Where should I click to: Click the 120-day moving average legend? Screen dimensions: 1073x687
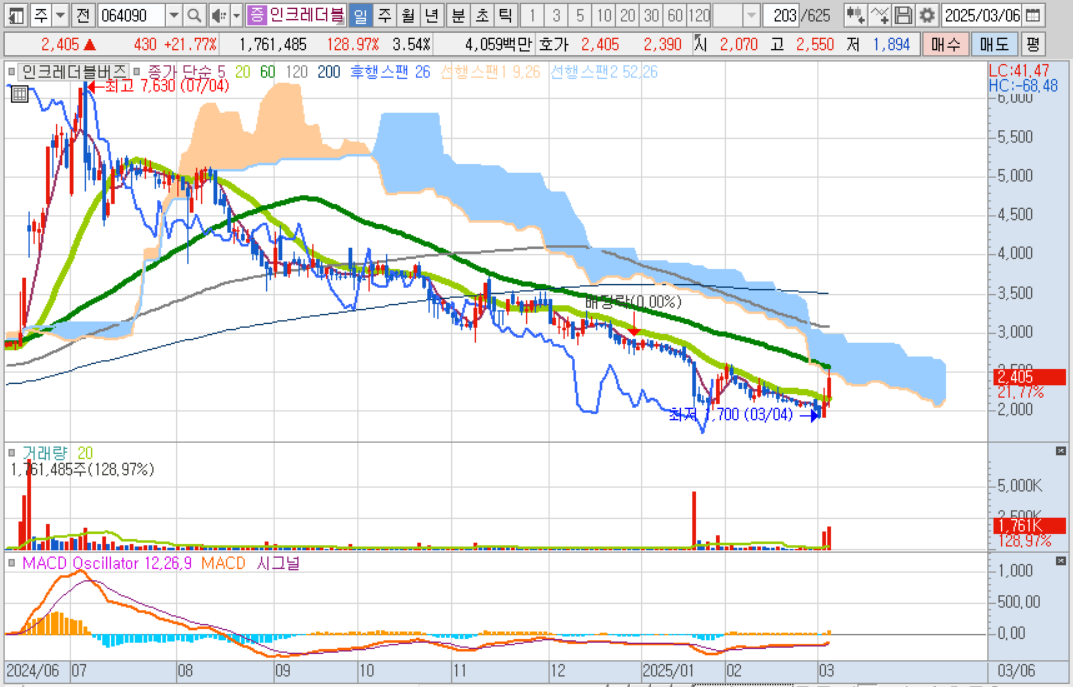(x=297, y=71)
